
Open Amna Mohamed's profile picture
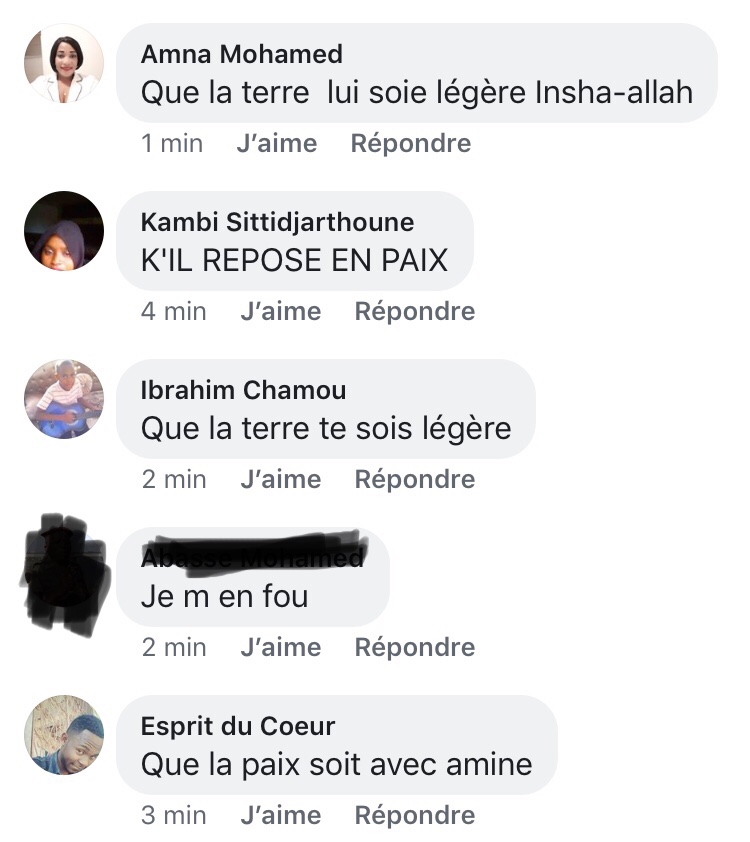[64, 64]
